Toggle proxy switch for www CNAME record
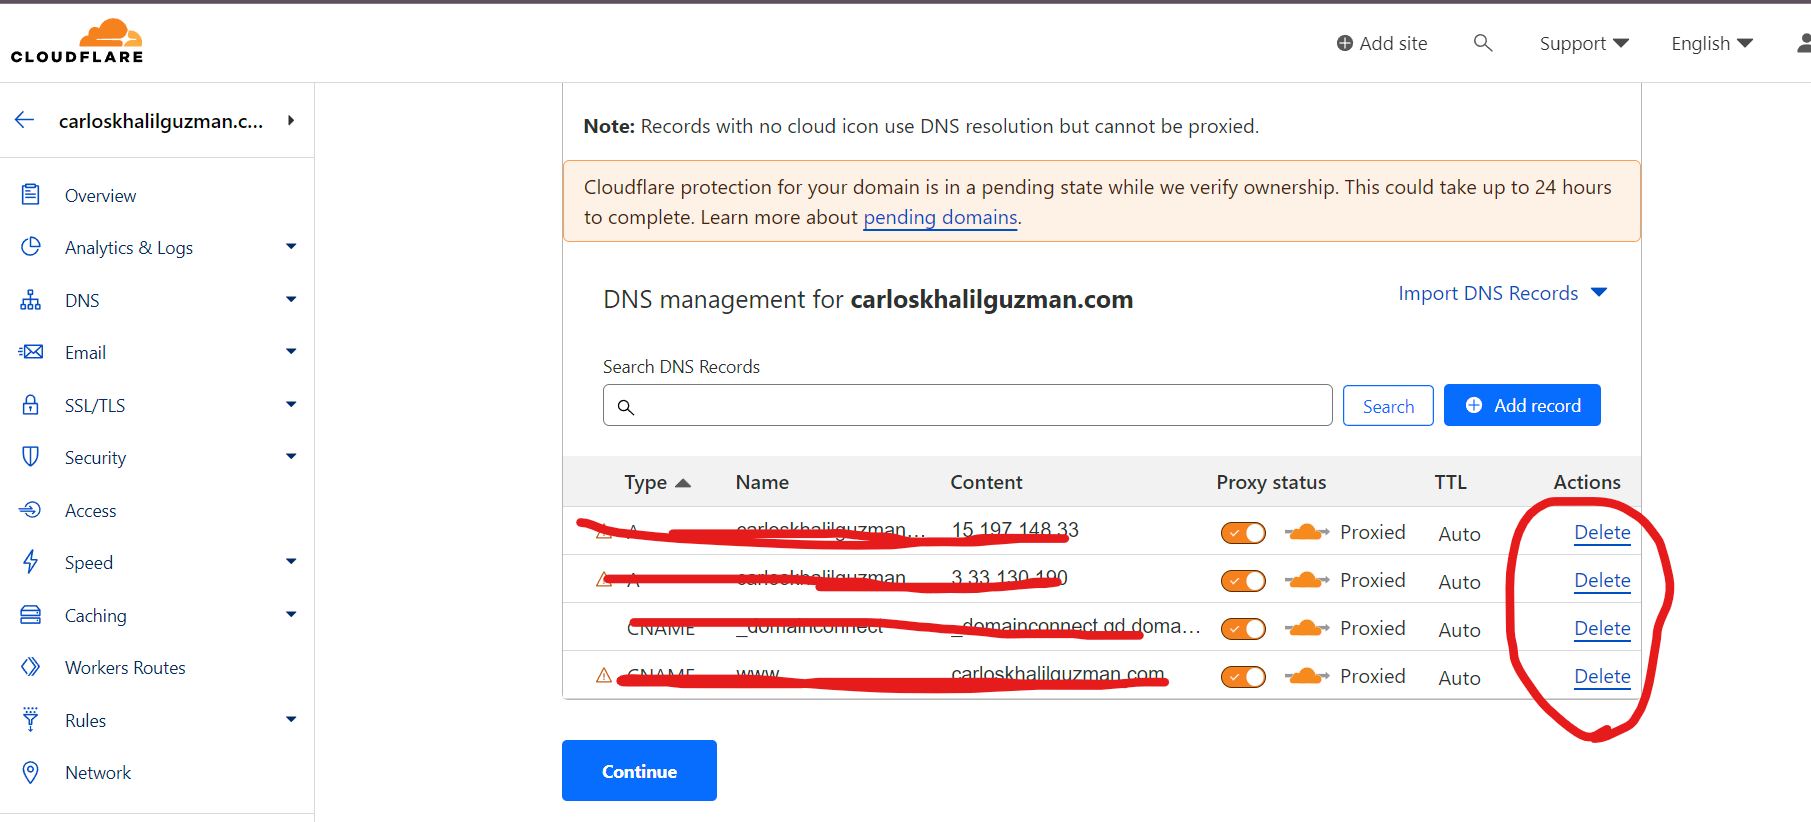Screen dimensions: 1811x822 [1243, 677]
